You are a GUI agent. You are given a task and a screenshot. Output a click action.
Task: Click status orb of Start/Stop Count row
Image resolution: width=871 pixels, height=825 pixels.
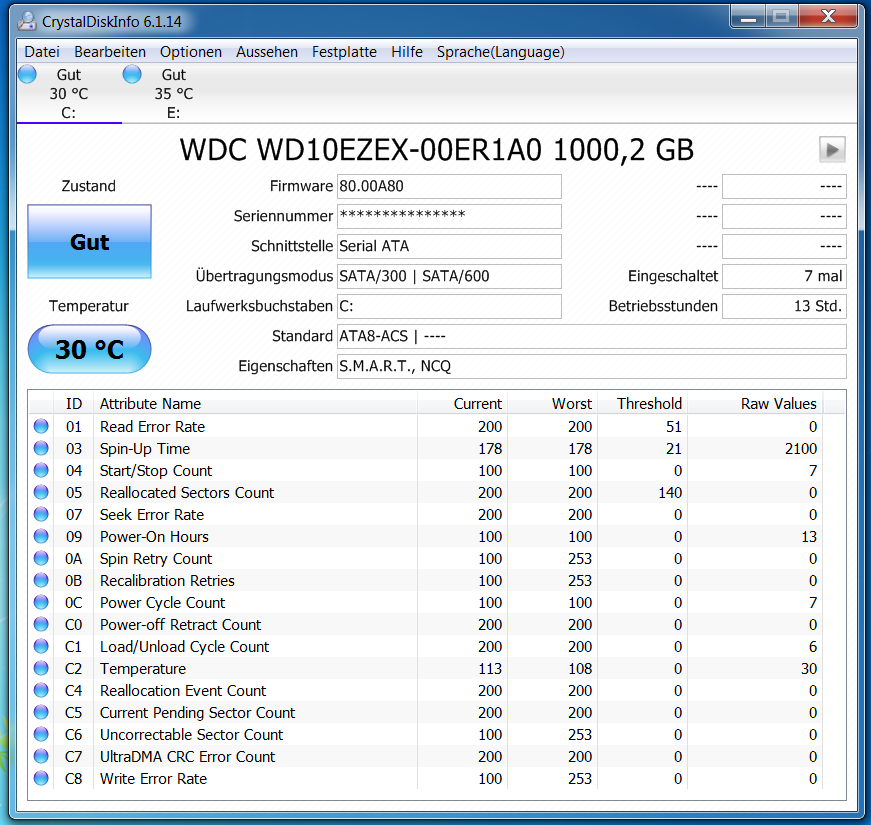(x=41, y=470)
